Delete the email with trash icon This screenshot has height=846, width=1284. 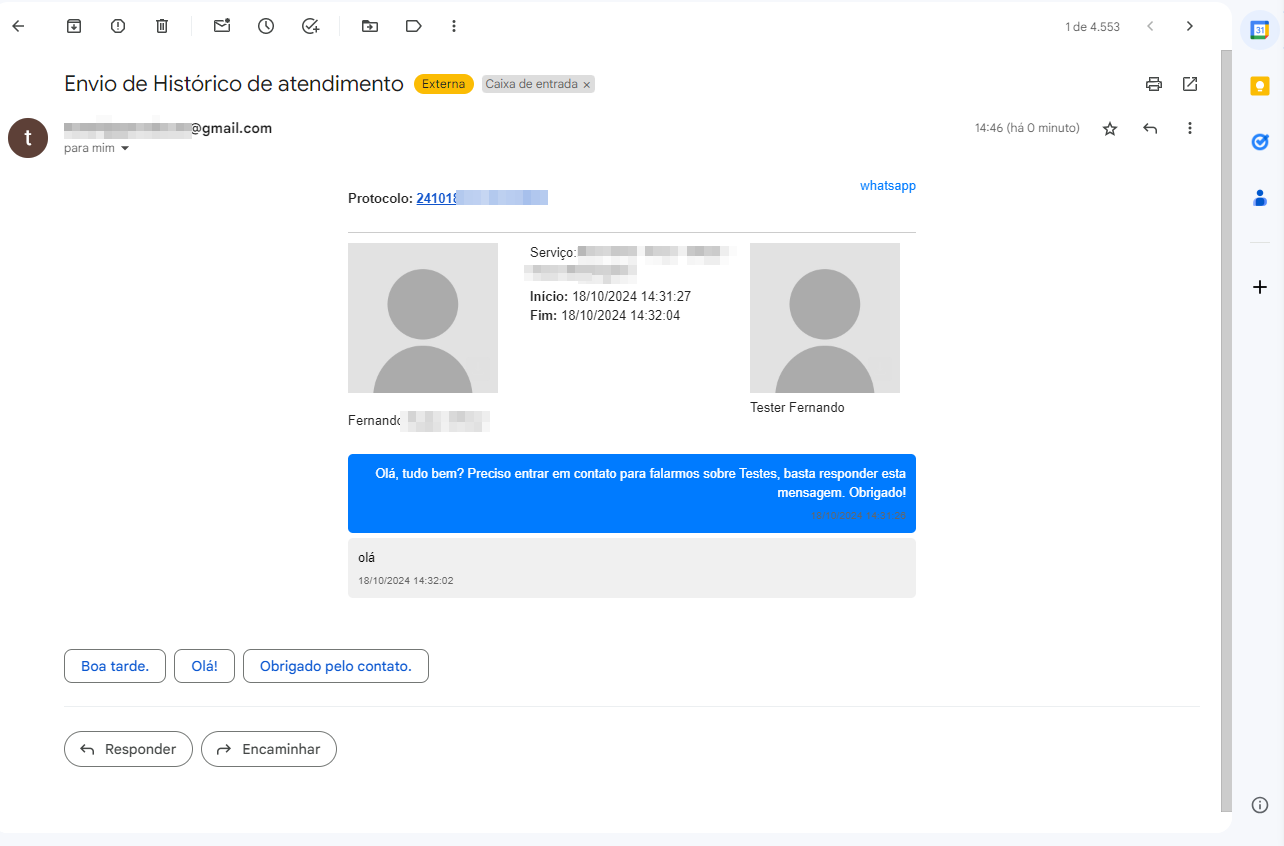(x=162, y=26)
